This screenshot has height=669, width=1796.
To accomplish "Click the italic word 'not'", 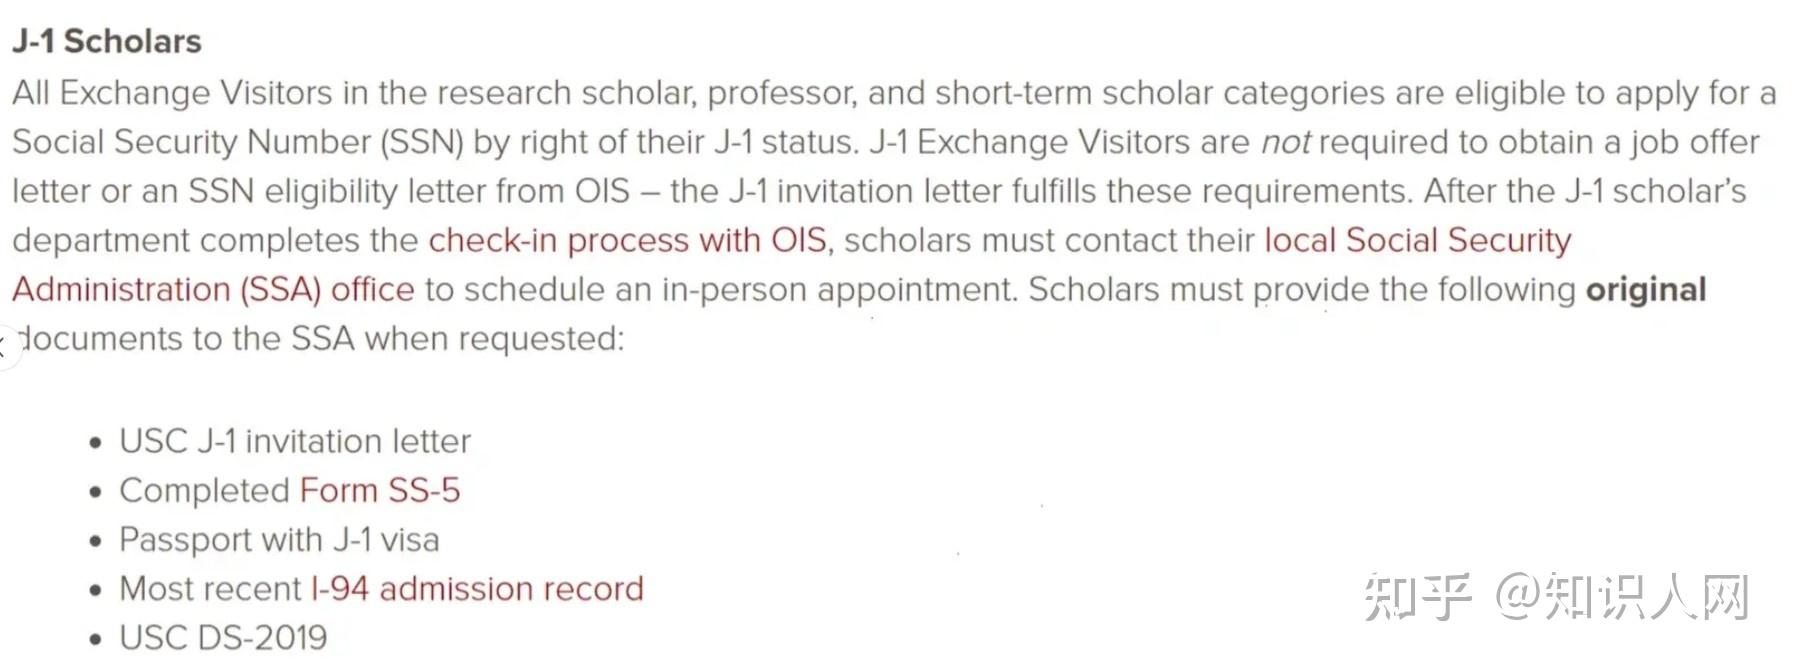I will (1285, 143).
